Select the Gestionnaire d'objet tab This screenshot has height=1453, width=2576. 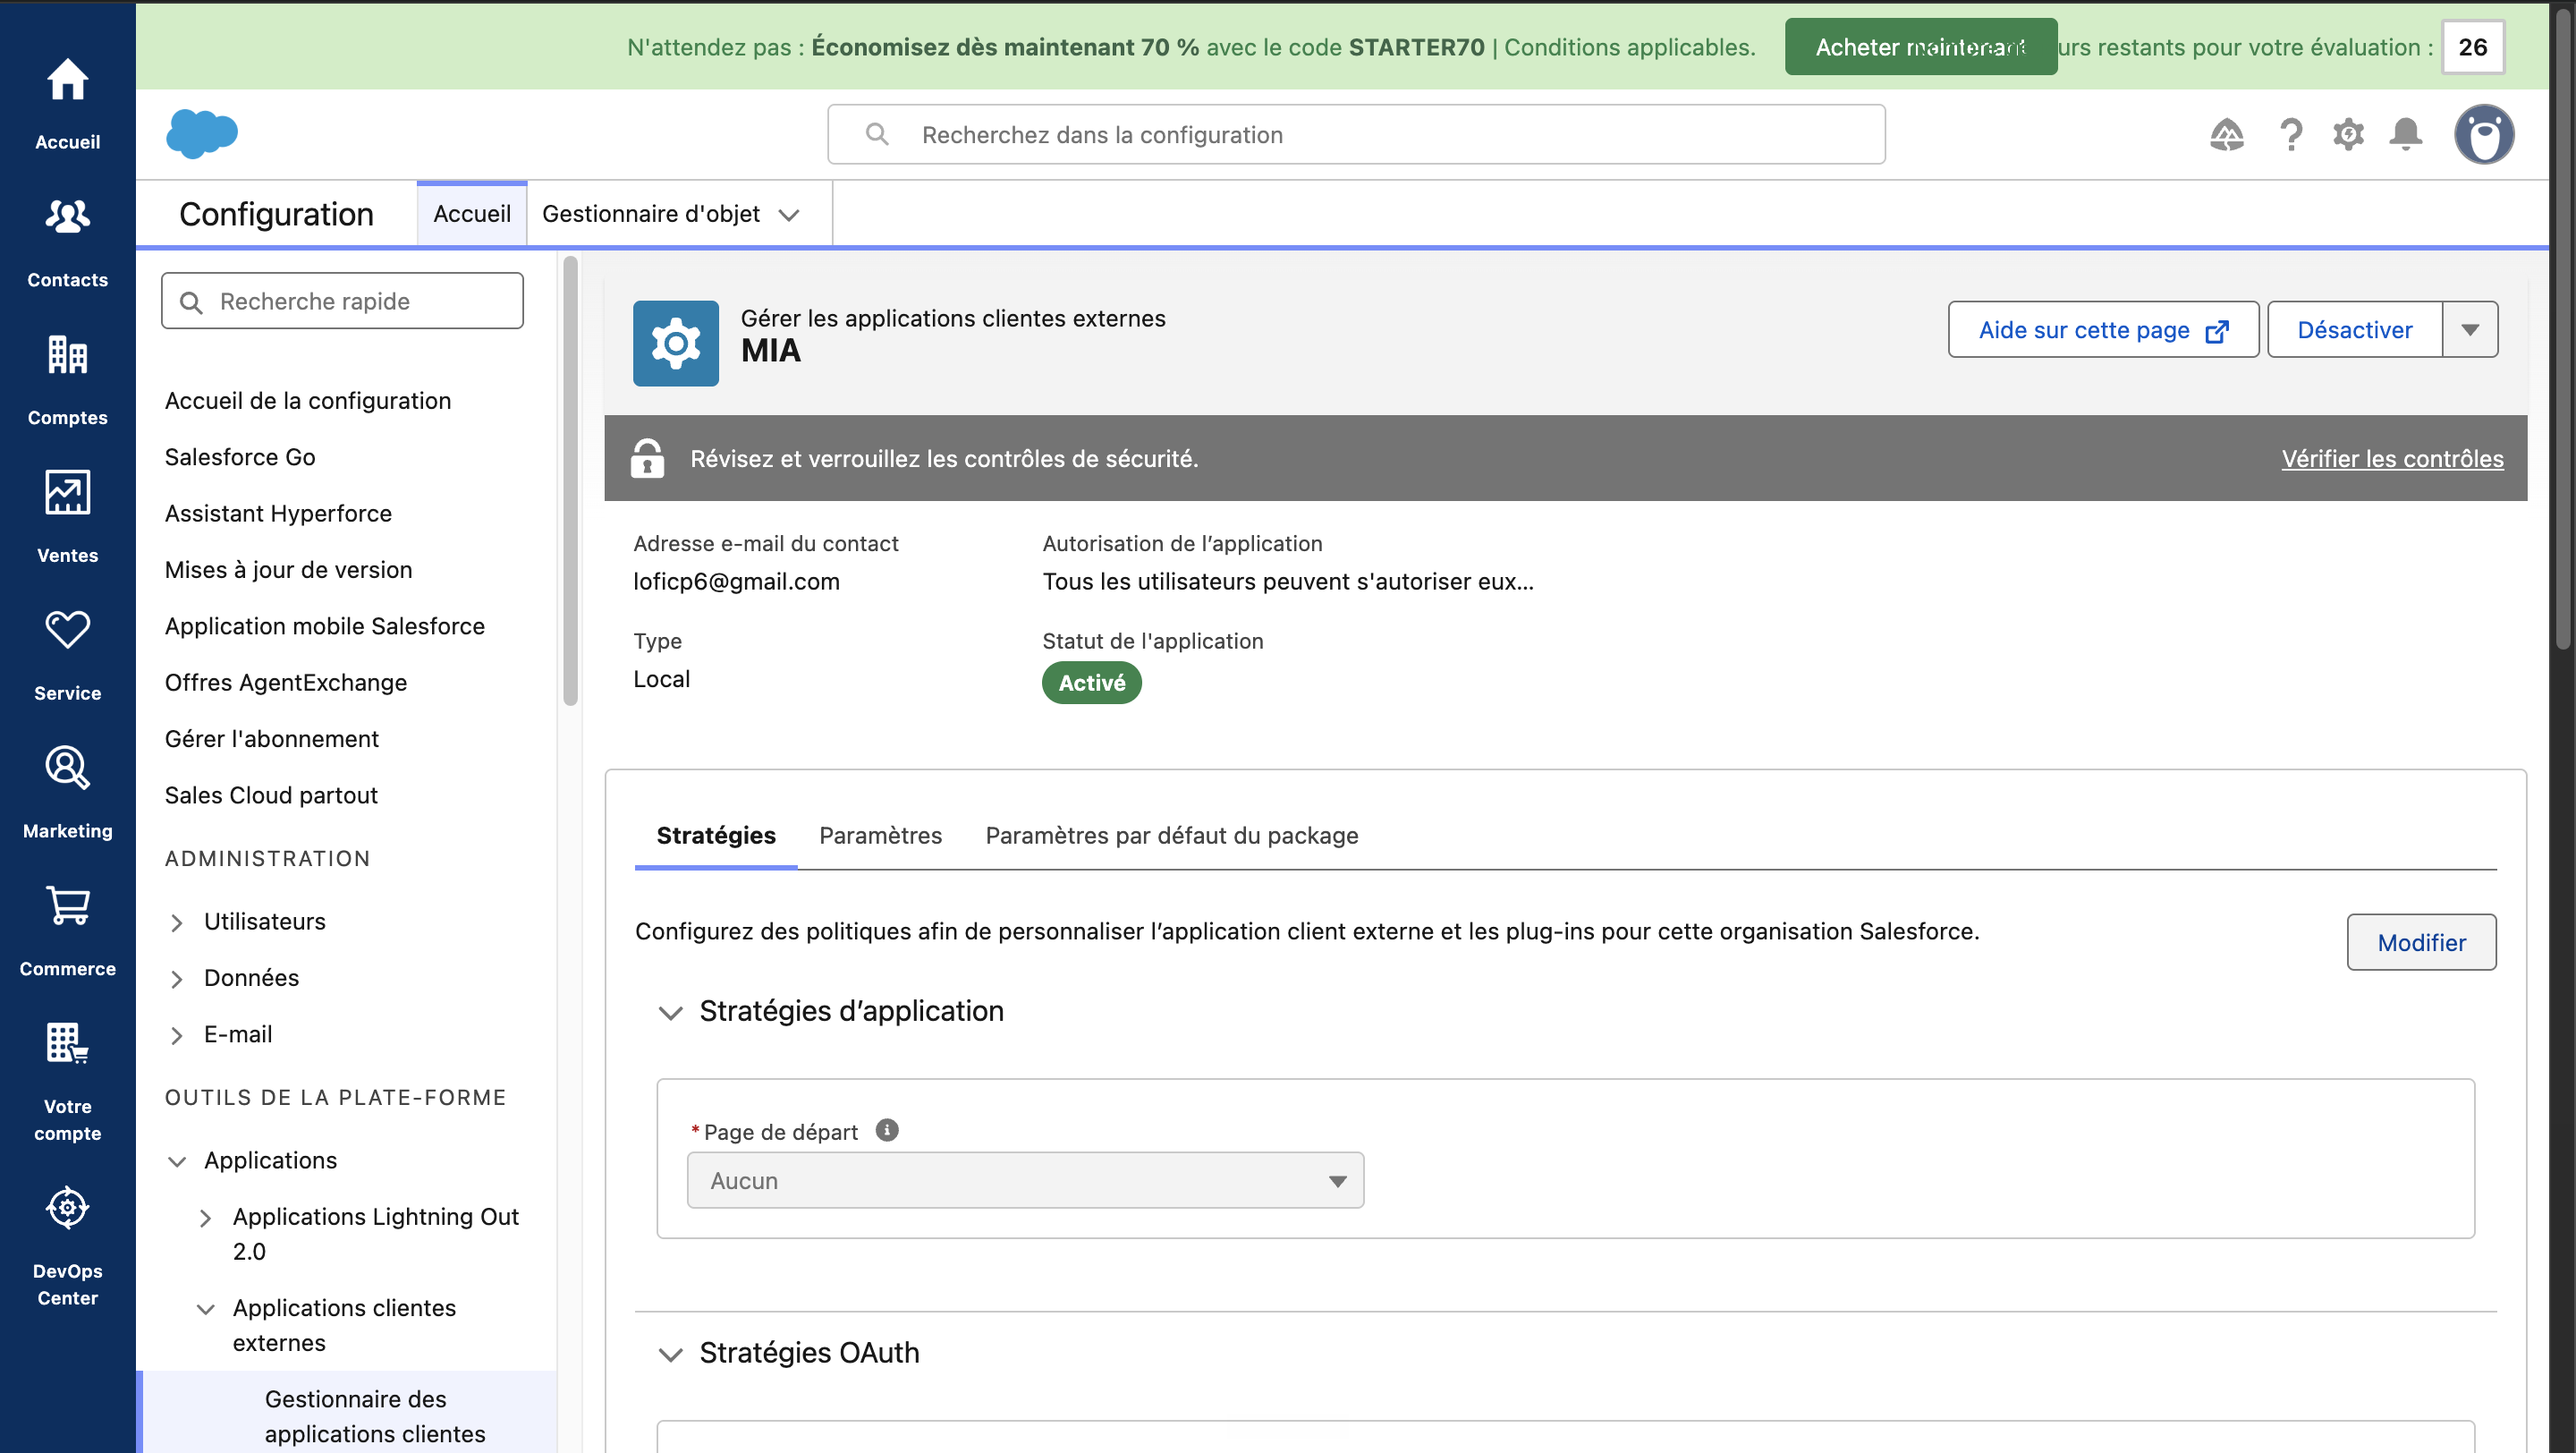coord(651,214)
